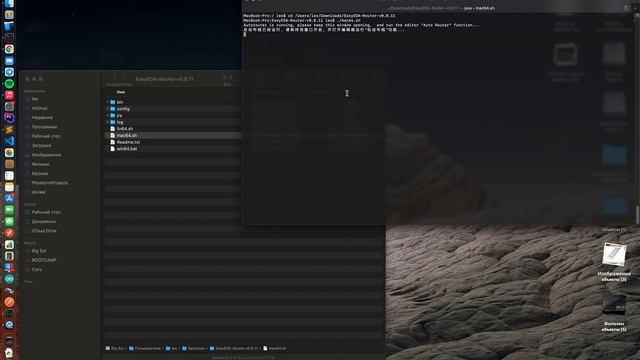Select the config folder row

[x=173, y=109]
